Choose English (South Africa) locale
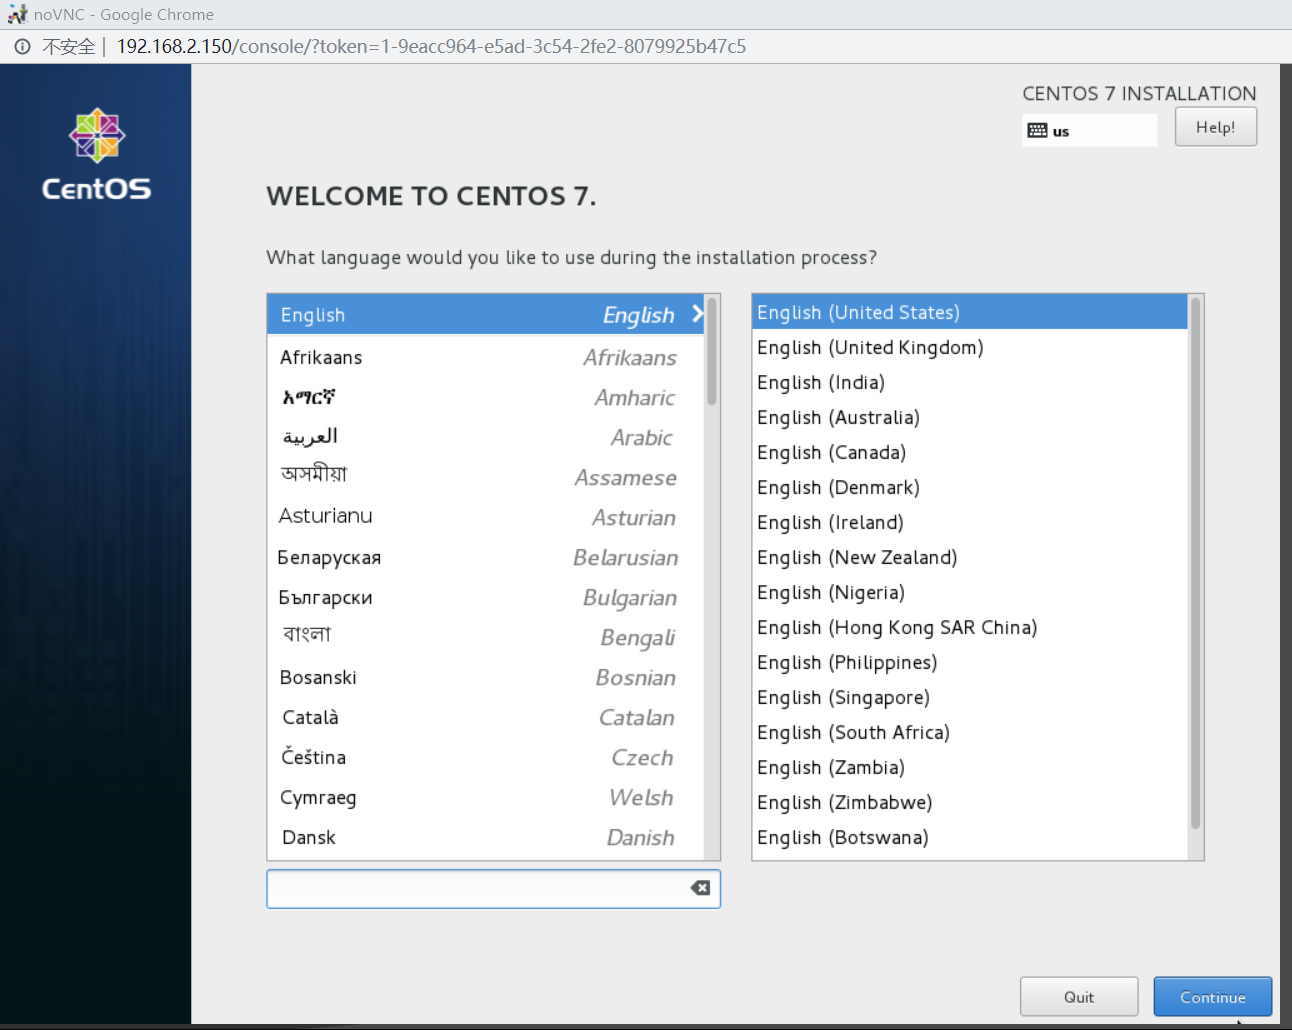Image resolution: width=1292 pixels, height=1030 pixels. (970, 732)
